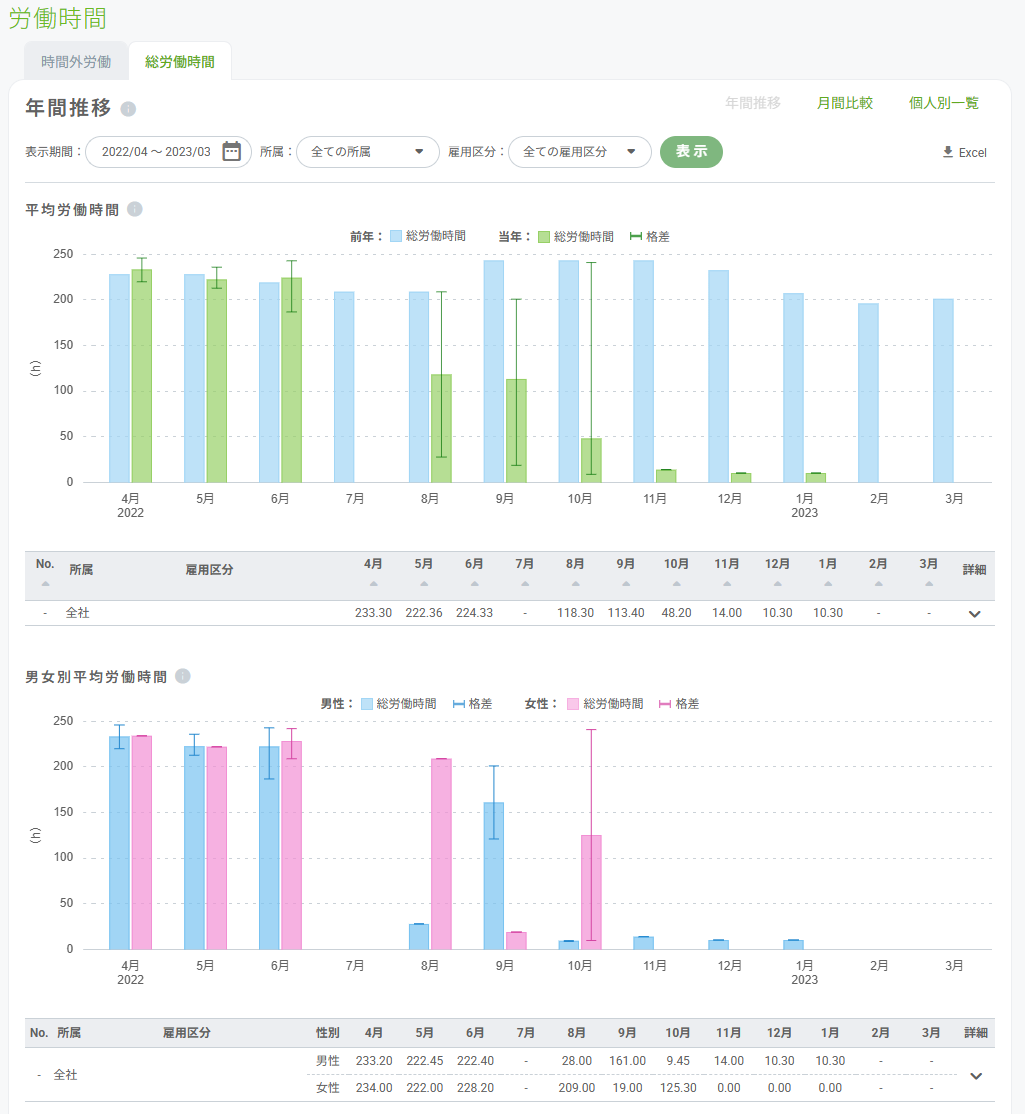Click the green 表示 button

(x=691, y=152)
